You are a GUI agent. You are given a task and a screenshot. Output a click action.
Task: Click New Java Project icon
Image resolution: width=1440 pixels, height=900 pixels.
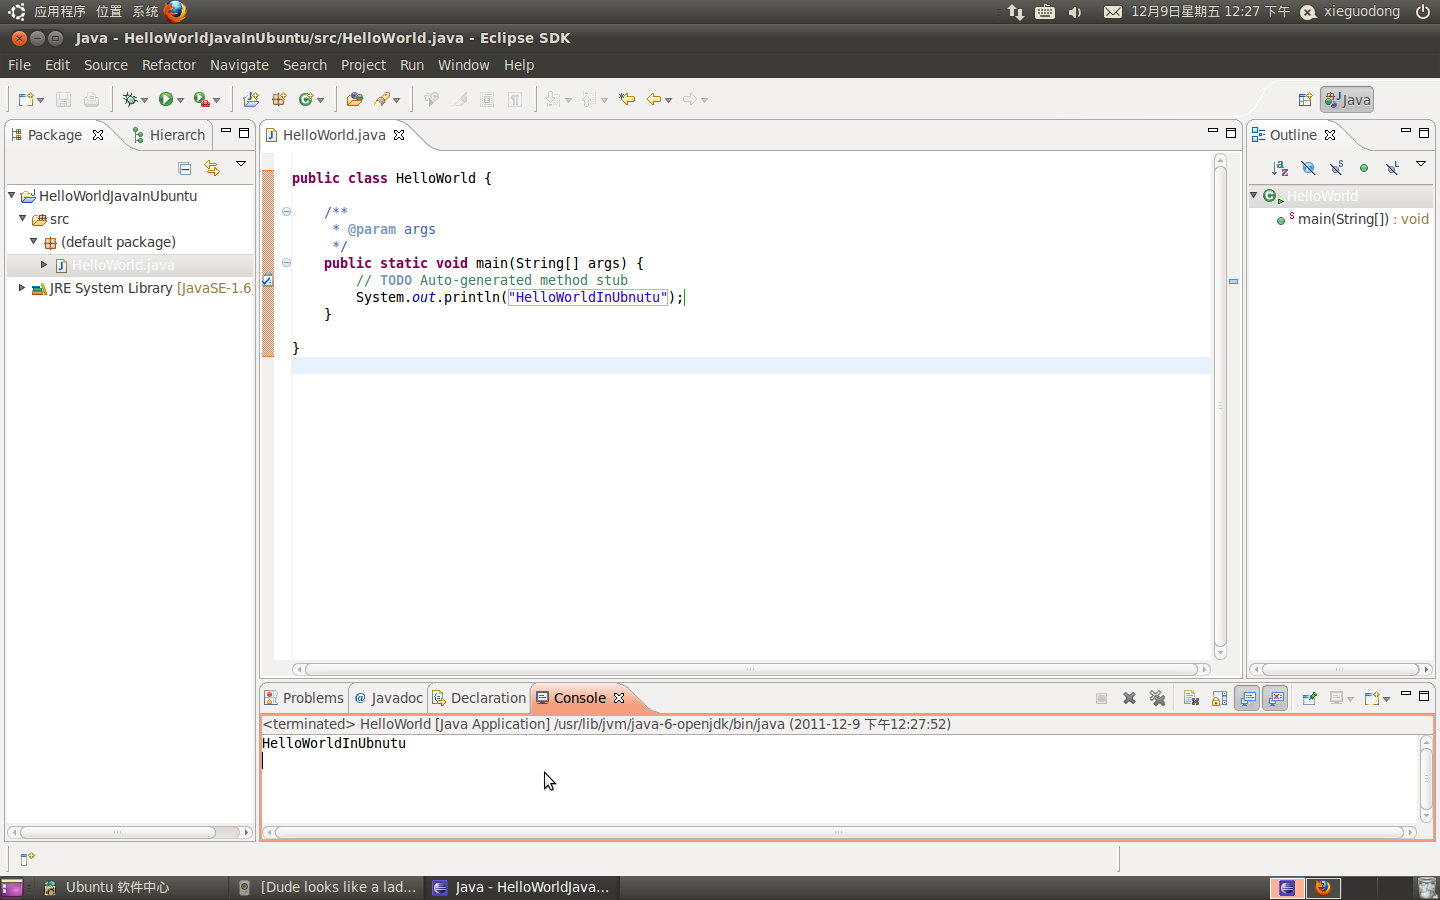(x=251, y=99)
